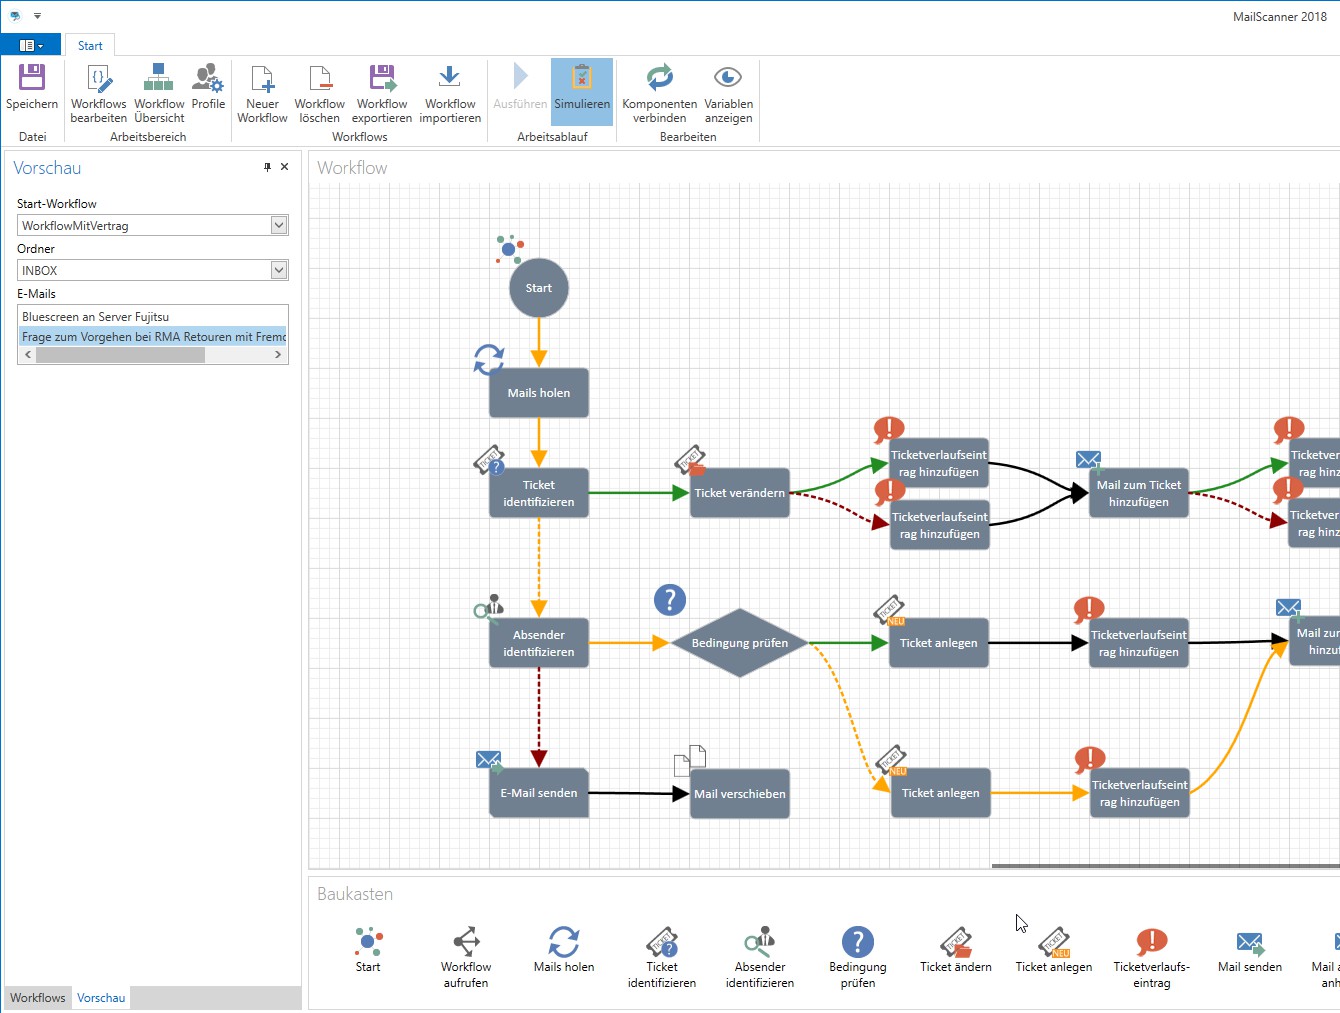
Task: Click the Bedingung prüfen diamond node
Action: [x=739, y=643]
